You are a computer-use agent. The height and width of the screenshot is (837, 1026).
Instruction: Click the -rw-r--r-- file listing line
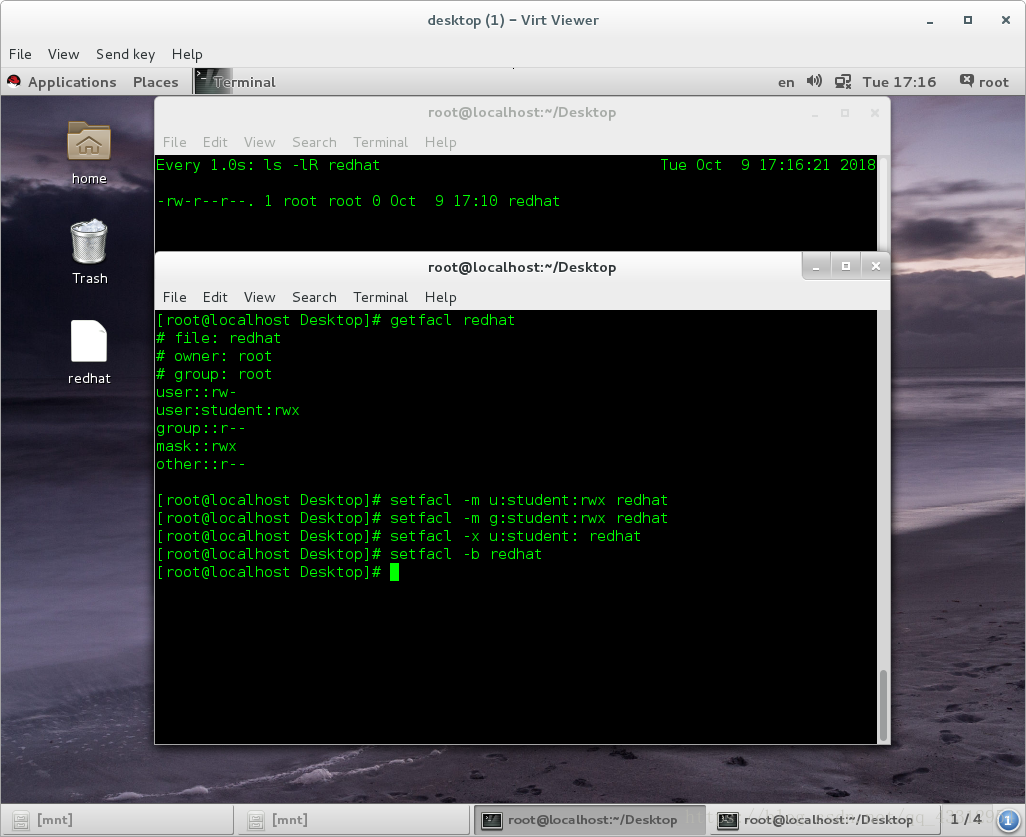[x=358, y=201]
